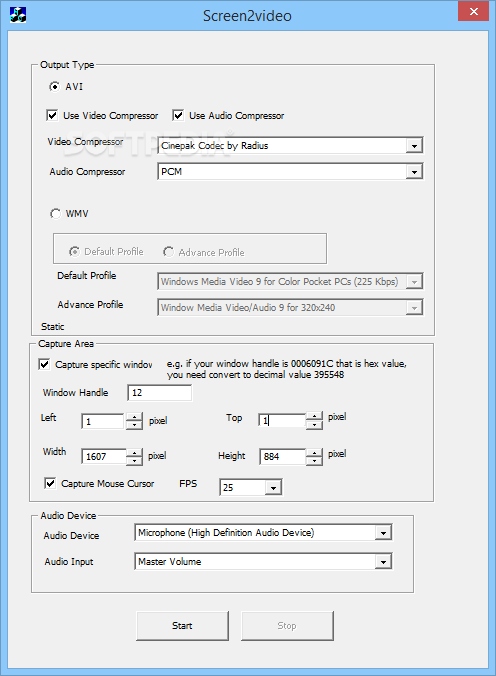Image resolution: width=496 pixels, height=676 pixels.
Task: Click the Stop button
Action: 287,626
